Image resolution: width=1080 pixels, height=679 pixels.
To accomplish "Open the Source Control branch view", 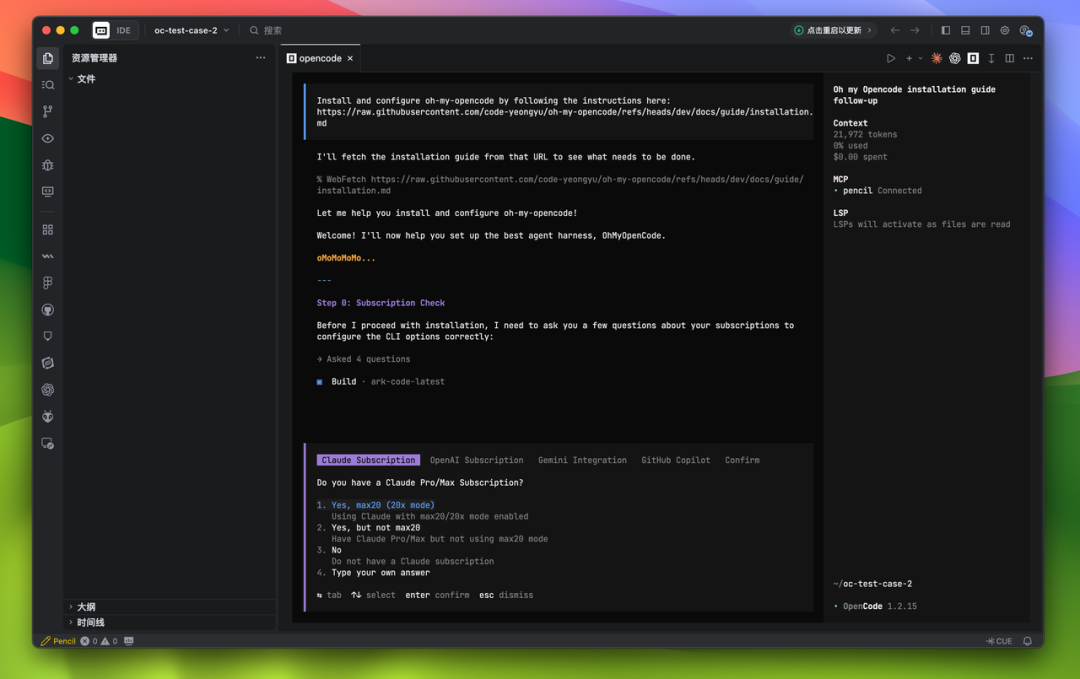I will click(x=48, y=112).
